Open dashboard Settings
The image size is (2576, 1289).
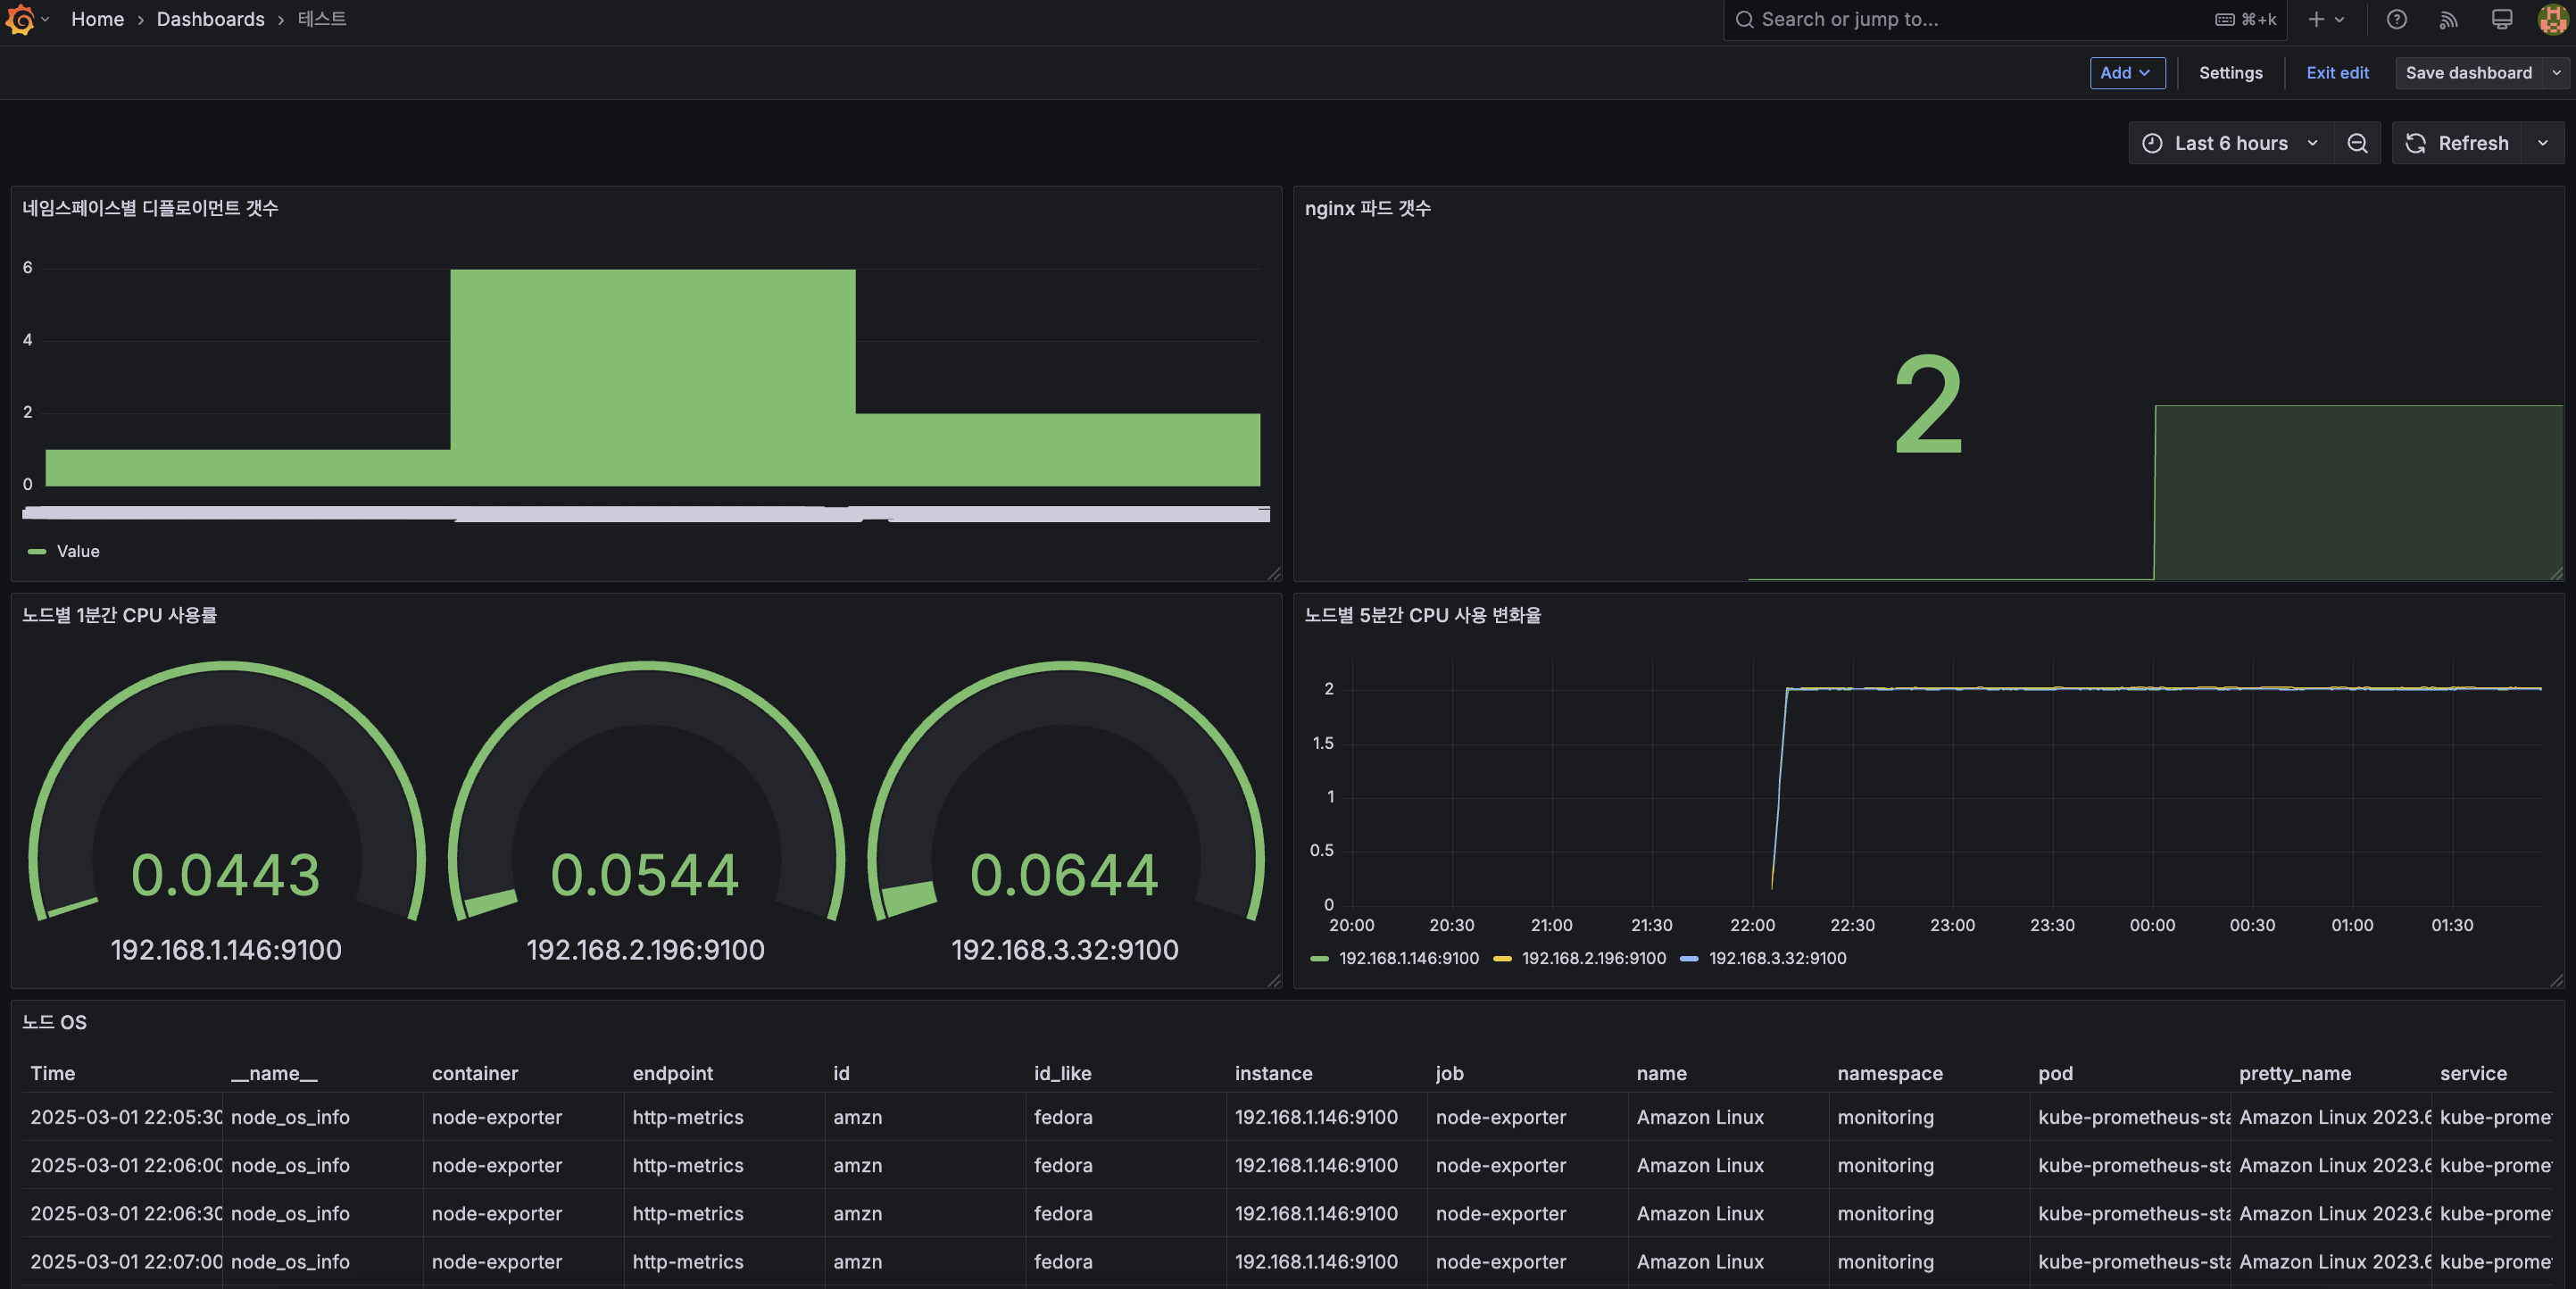click(2230, 73)
